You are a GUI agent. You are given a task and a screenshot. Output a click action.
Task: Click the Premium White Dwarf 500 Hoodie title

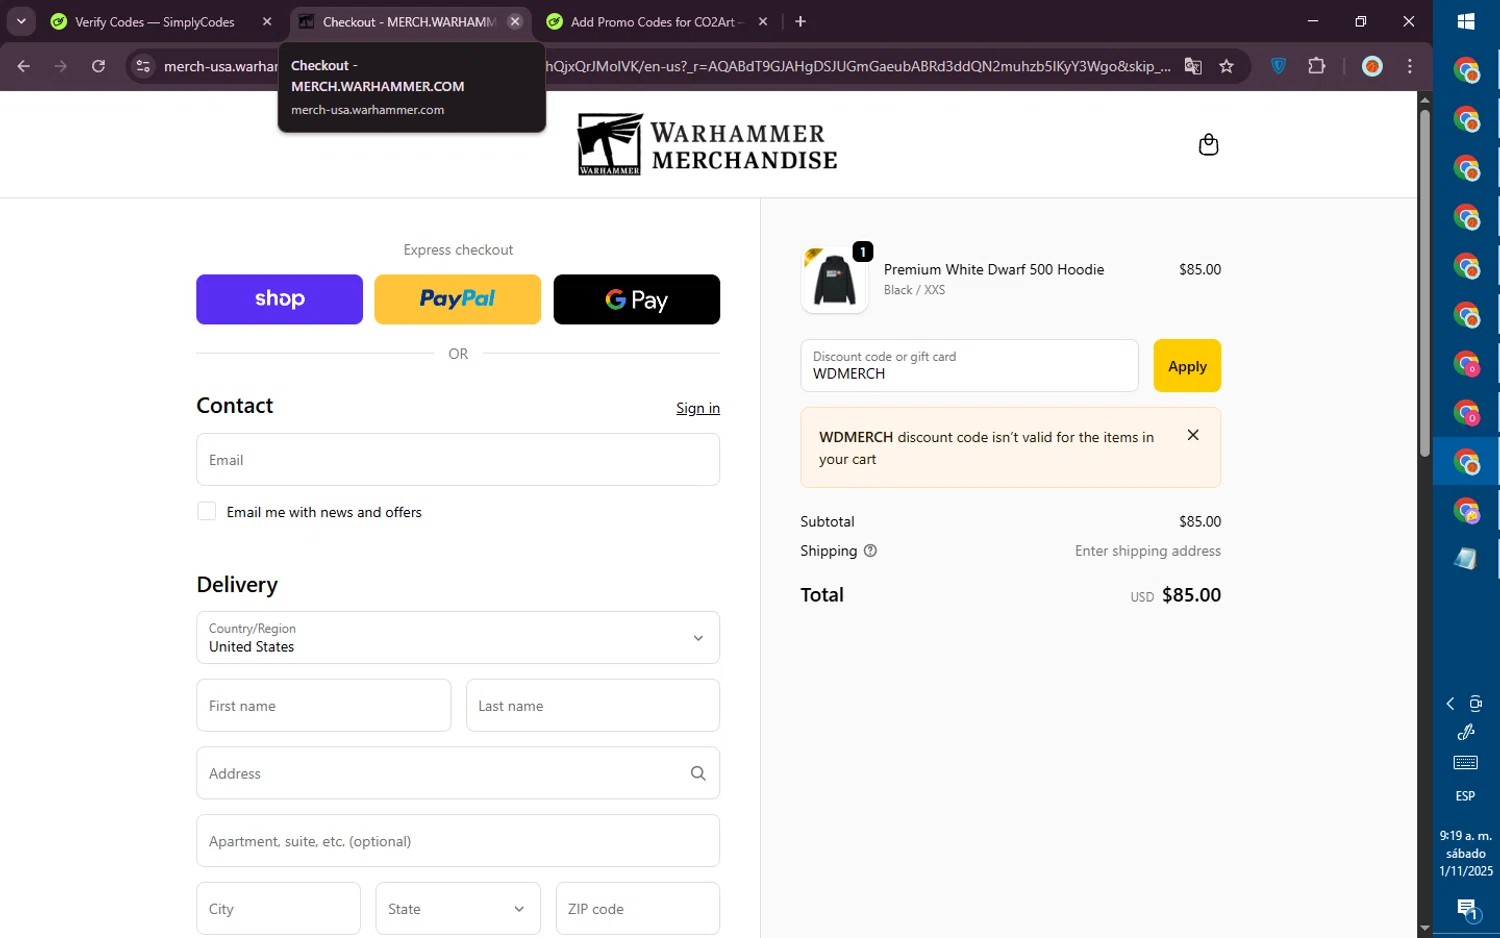tap(994, 270)
